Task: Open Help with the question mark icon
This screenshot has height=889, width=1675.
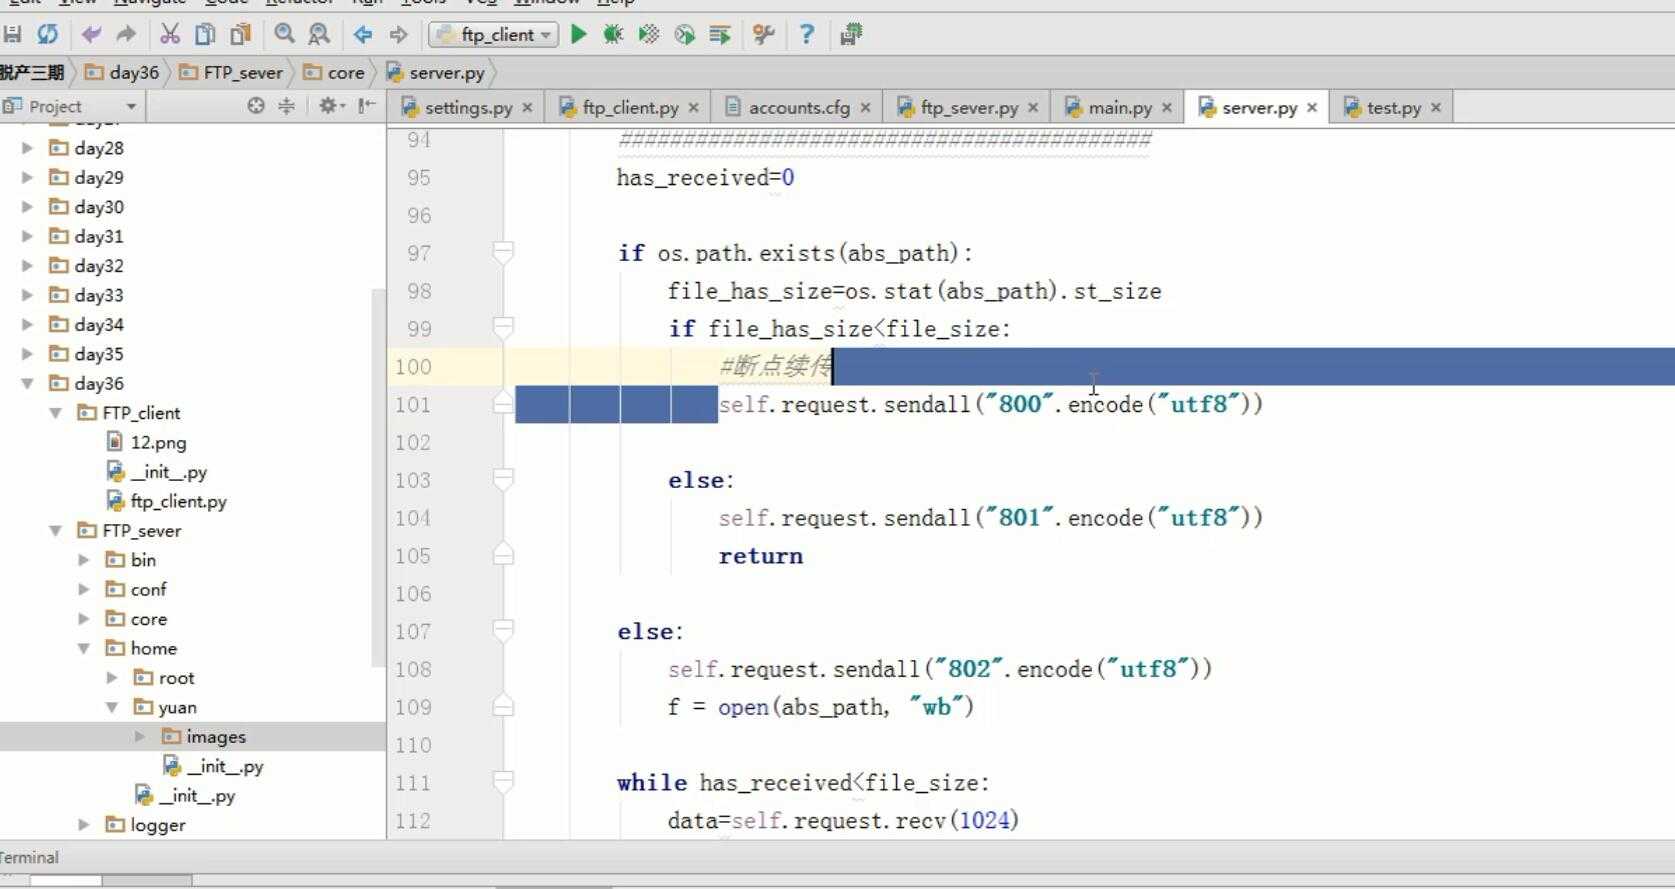Action: coord(807,35)
